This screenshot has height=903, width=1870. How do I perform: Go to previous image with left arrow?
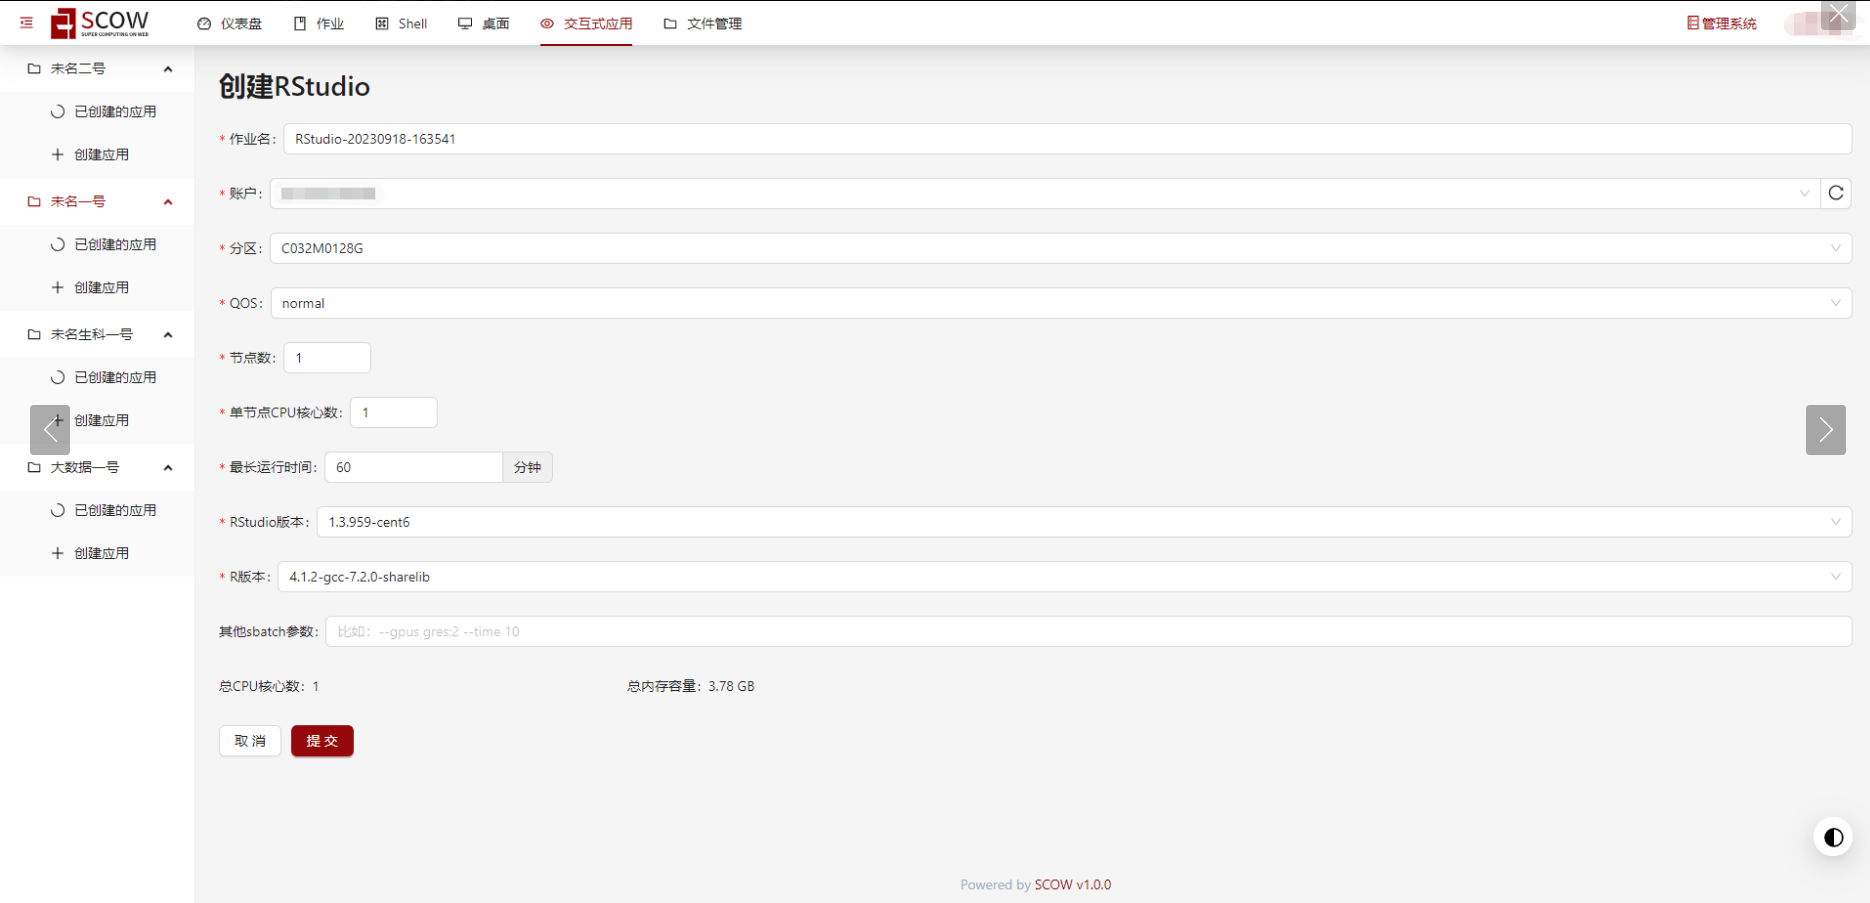50,430
